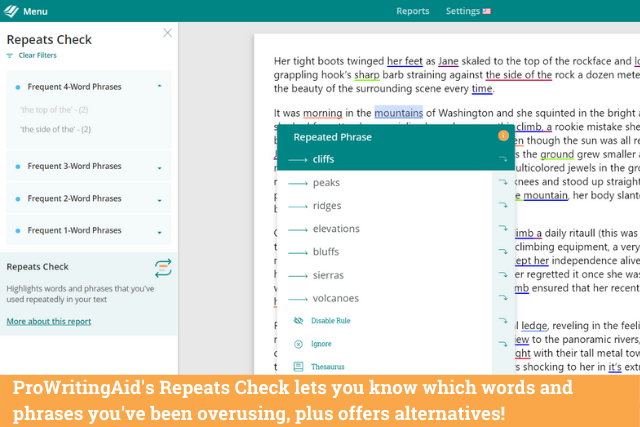Expand Frequent 1-Word Phrases section
640x427 pixels.
click(x=160, y=232)
